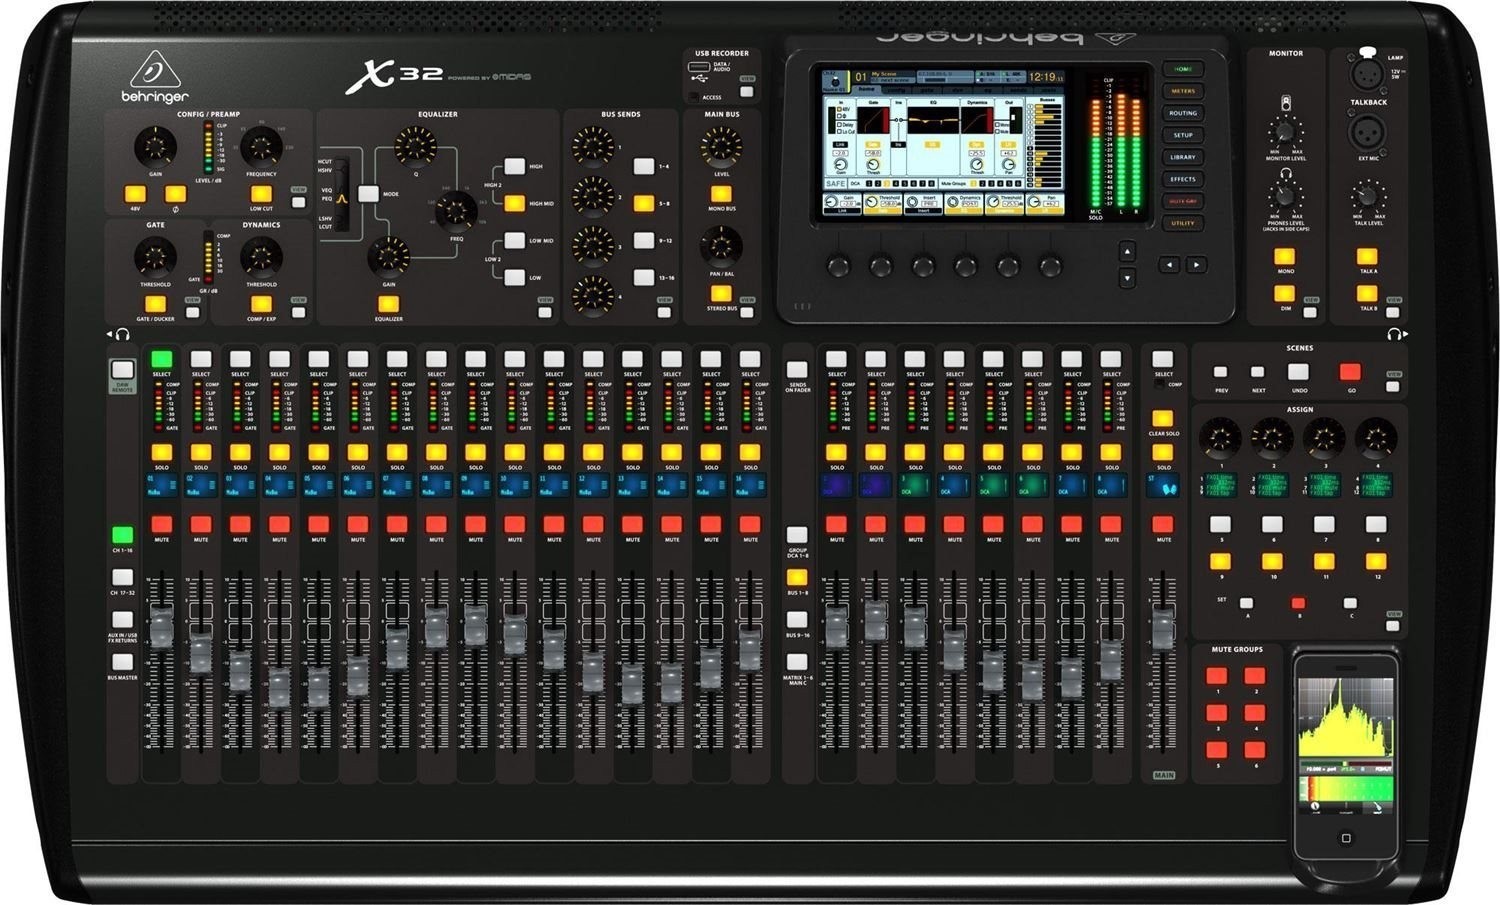Open the SETUP screen page
The height and width of the screenshot is (905, 1500).
click(x=1182, y=134)
